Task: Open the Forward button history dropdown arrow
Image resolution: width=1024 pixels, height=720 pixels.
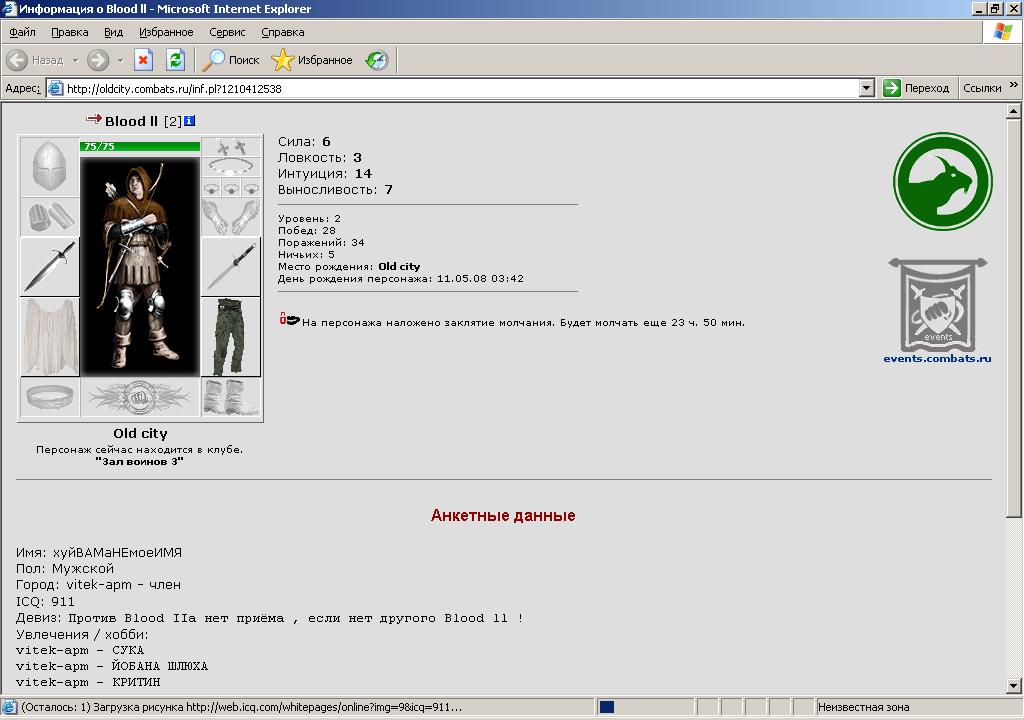Action: 120,60
